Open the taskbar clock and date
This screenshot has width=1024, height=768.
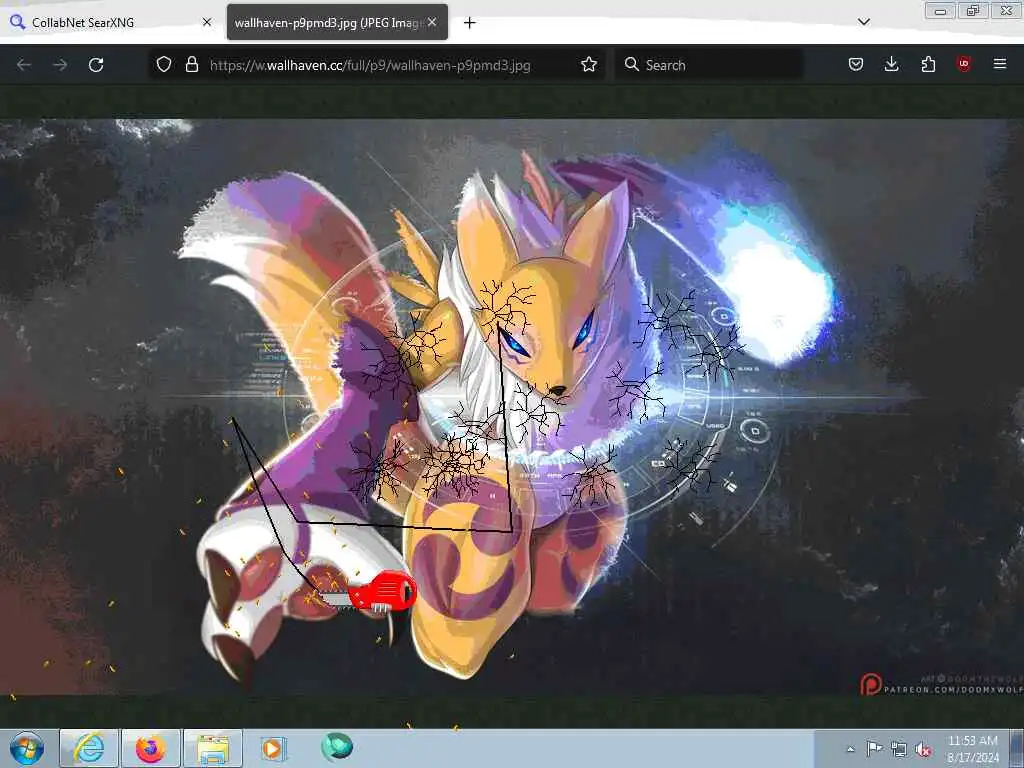[x=973, y=749]
